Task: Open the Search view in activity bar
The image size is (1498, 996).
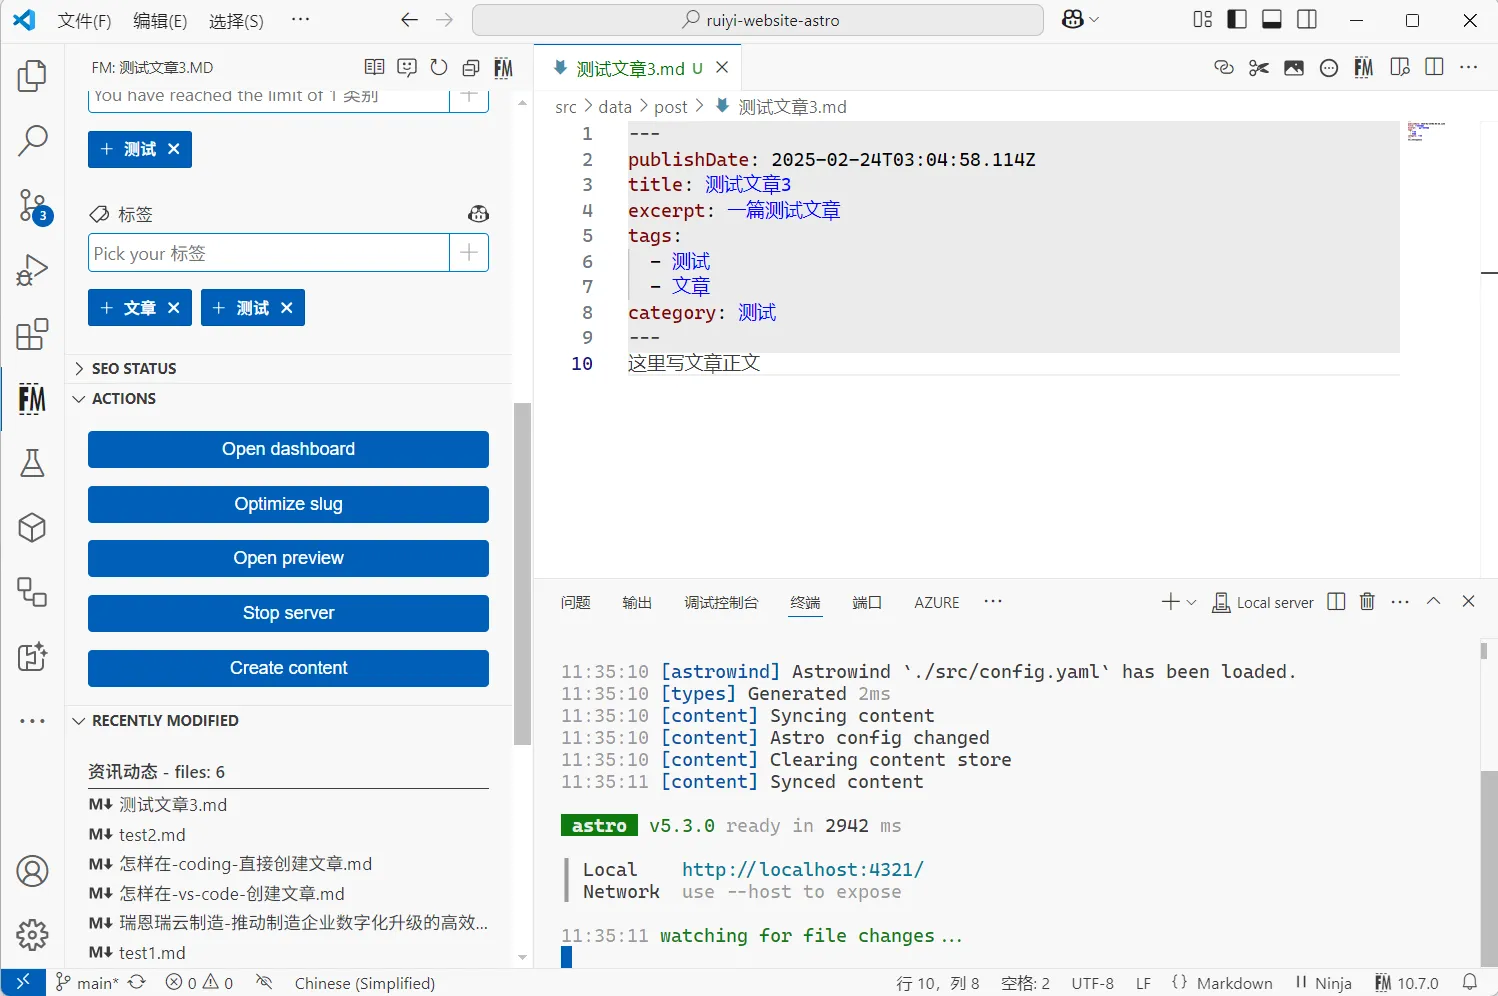Action: click(x=32, y=141)
